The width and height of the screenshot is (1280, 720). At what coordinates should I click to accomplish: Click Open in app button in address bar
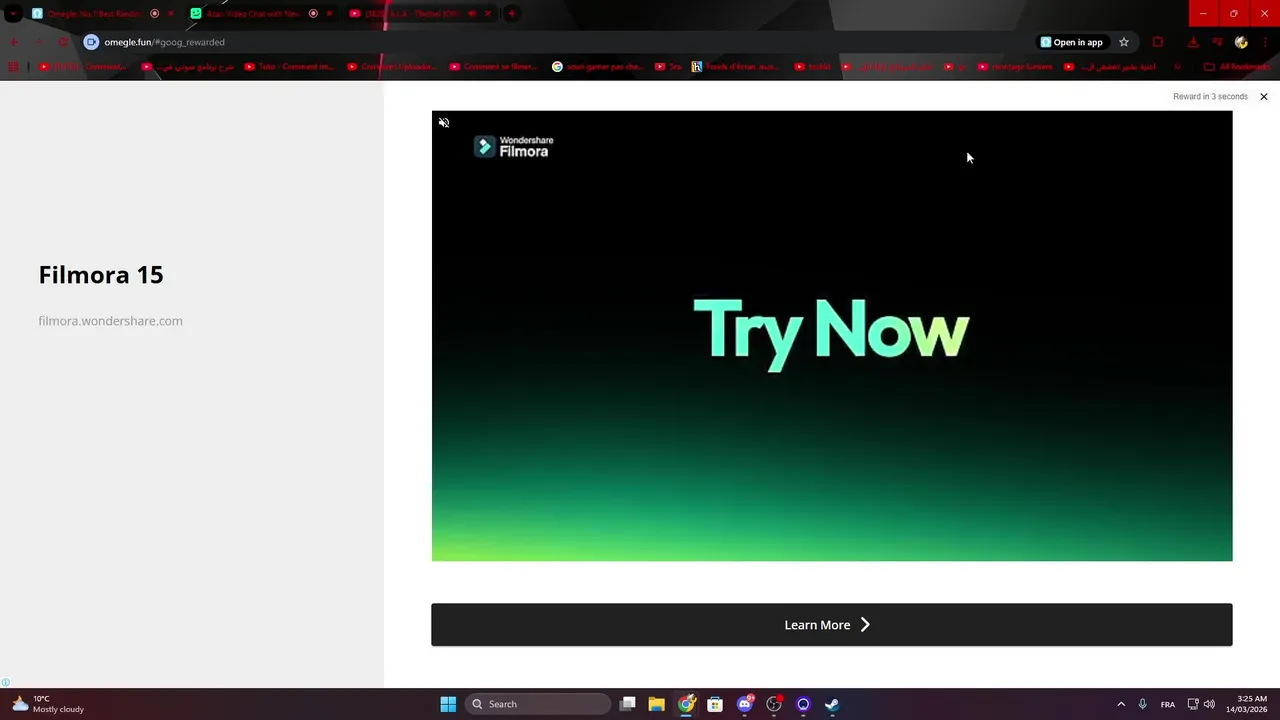click(x=1072, y=42)
